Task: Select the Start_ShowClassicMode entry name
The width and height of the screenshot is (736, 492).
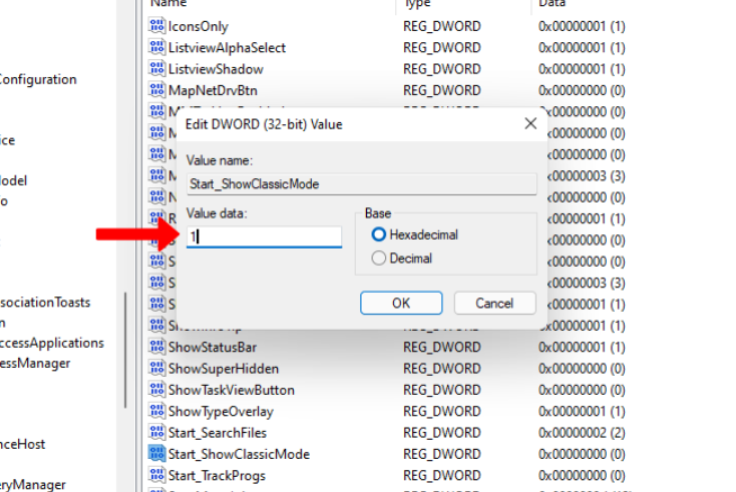Action: point(239,454)
